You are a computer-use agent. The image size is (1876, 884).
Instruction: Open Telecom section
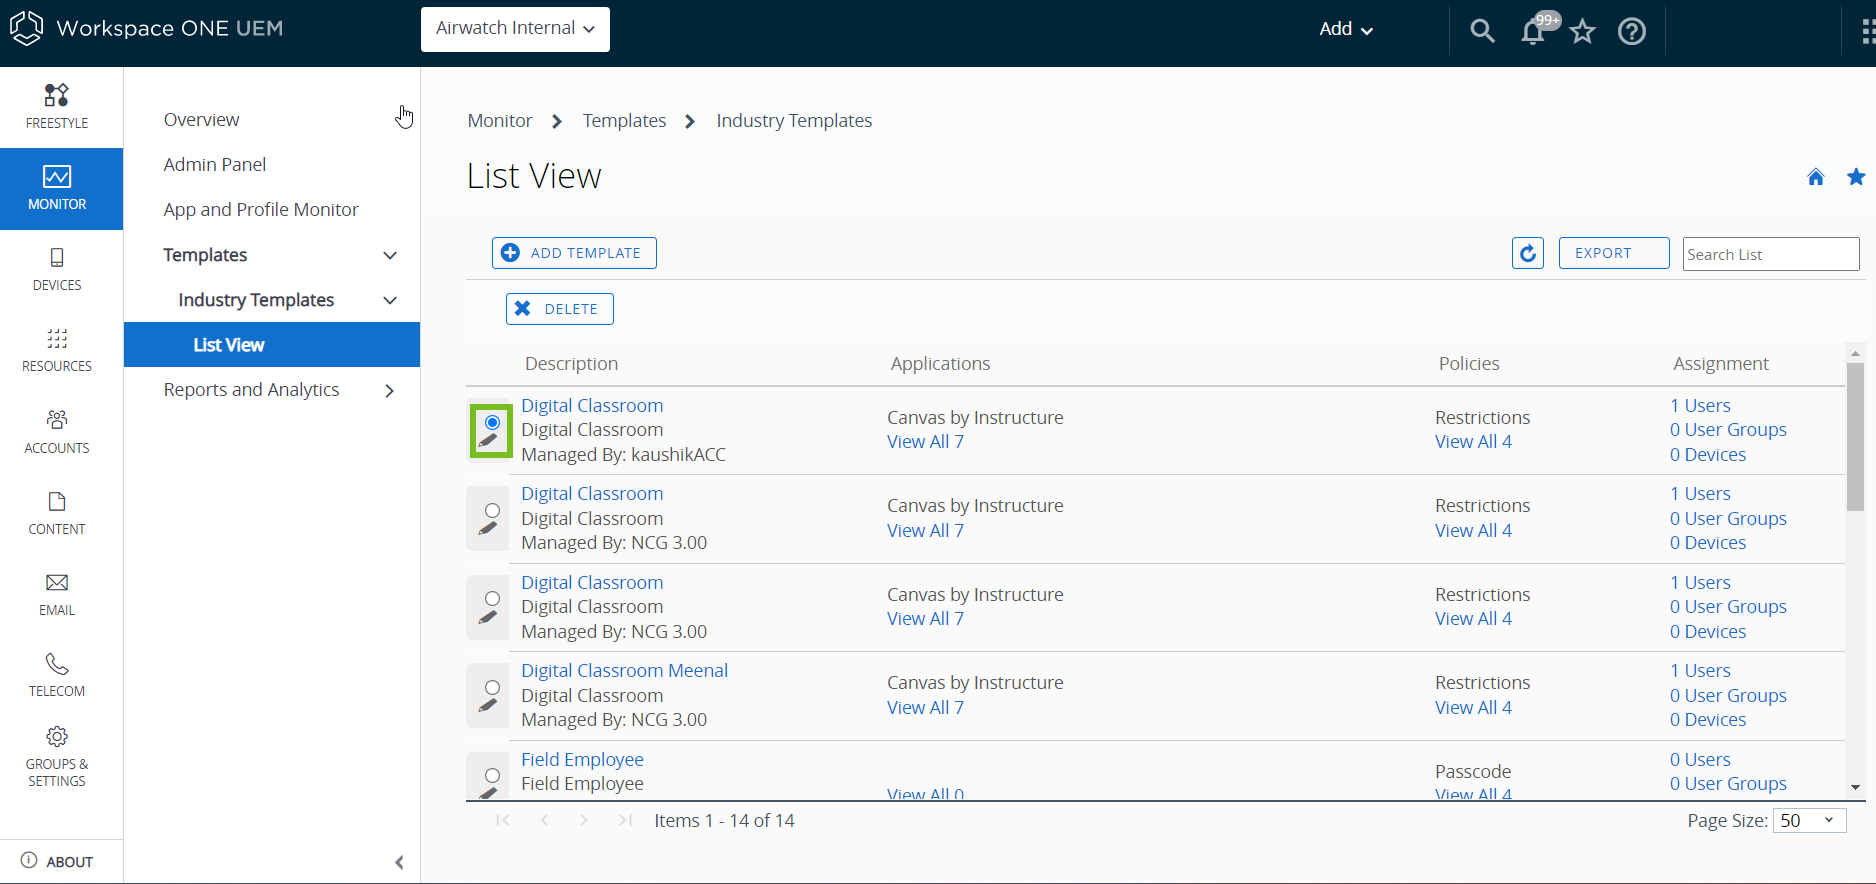[57, 676]
